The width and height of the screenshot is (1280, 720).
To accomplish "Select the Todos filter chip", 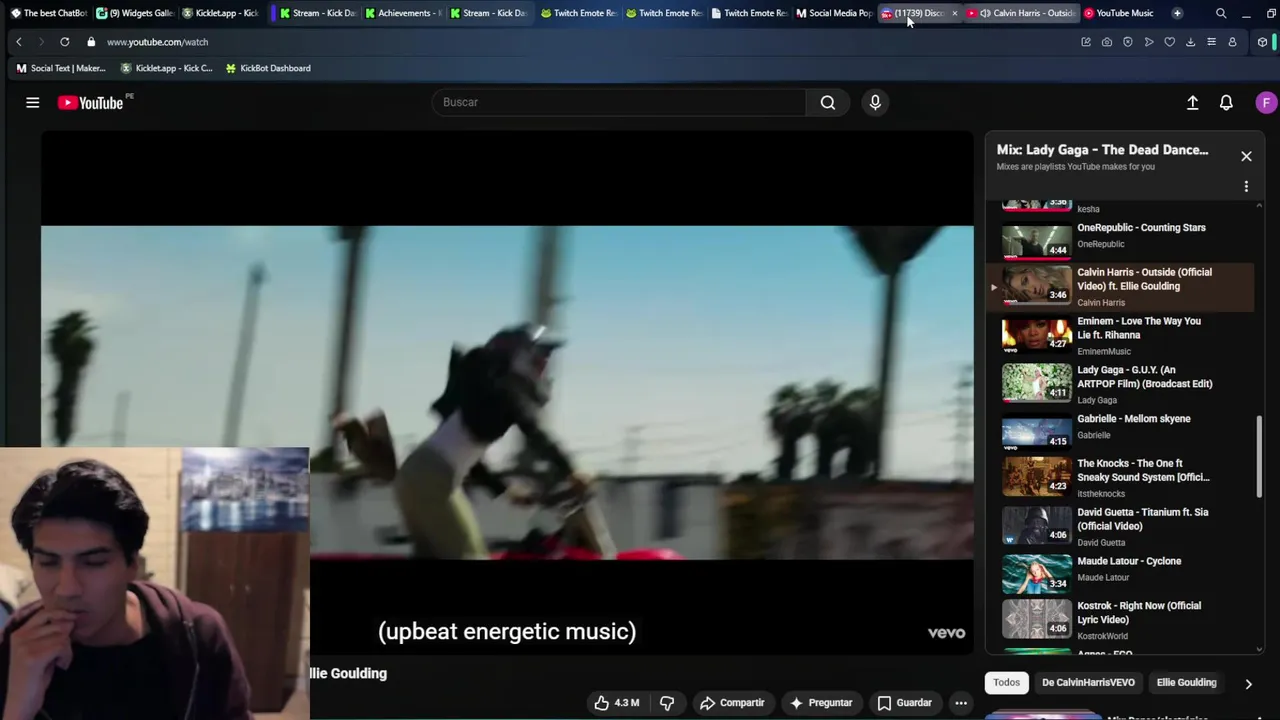I will click(x=1006, y=683).
